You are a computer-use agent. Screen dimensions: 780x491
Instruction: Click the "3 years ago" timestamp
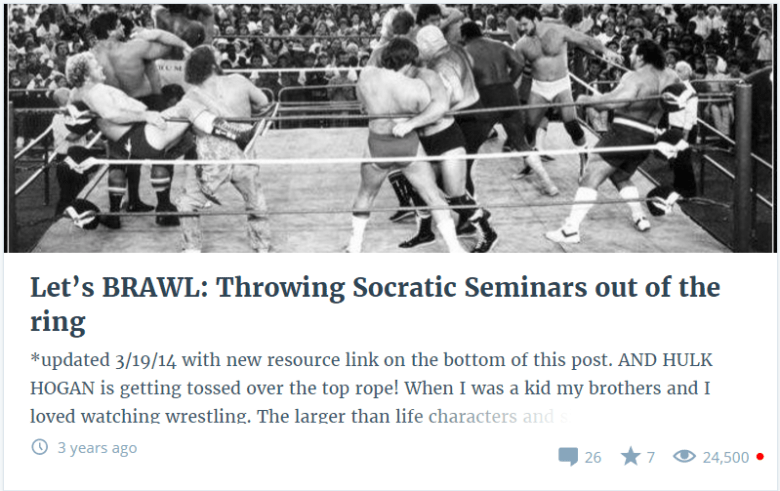[97, 447]
